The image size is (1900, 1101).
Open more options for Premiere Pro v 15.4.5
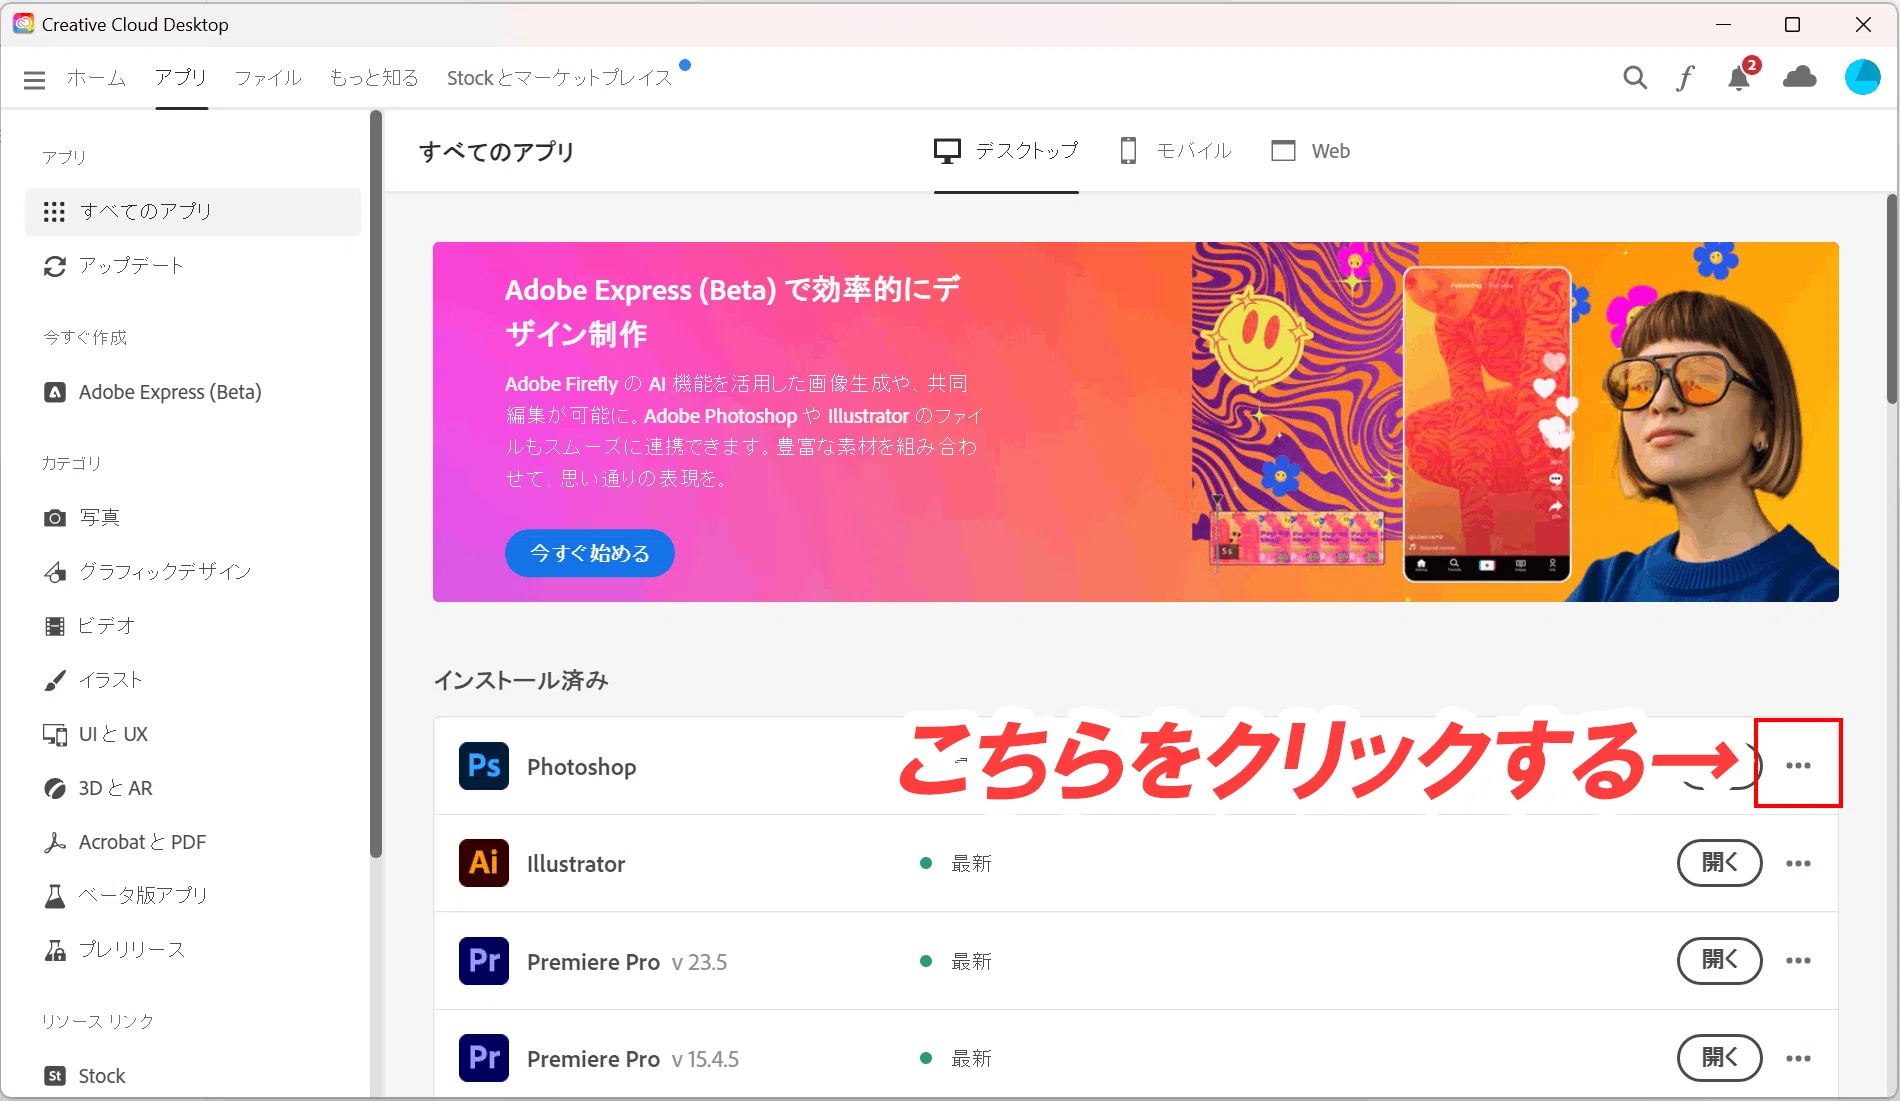point(1798,1058)
